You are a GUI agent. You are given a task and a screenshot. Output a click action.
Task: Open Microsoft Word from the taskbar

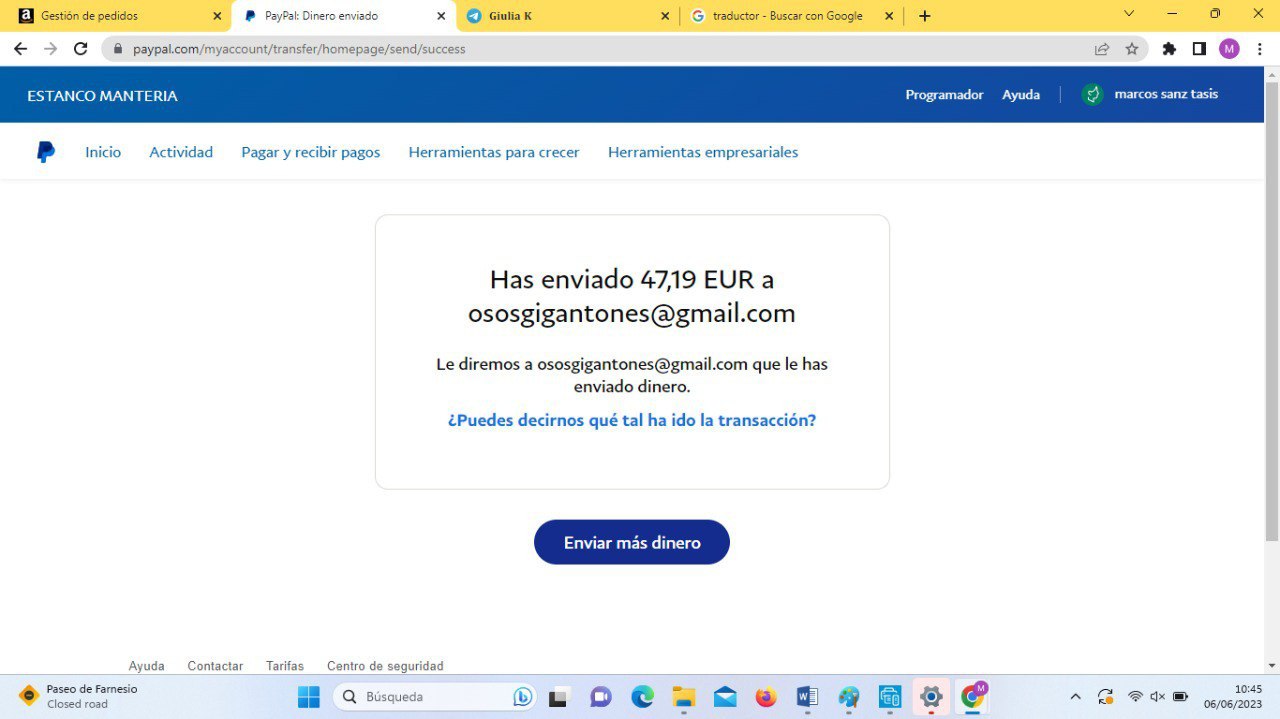tap(807, 697)
